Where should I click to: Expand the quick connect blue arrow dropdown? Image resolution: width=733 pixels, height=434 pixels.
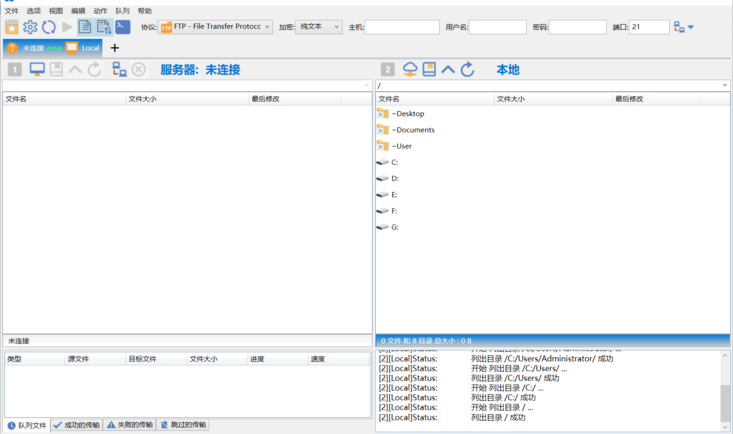tap(691, 27)
